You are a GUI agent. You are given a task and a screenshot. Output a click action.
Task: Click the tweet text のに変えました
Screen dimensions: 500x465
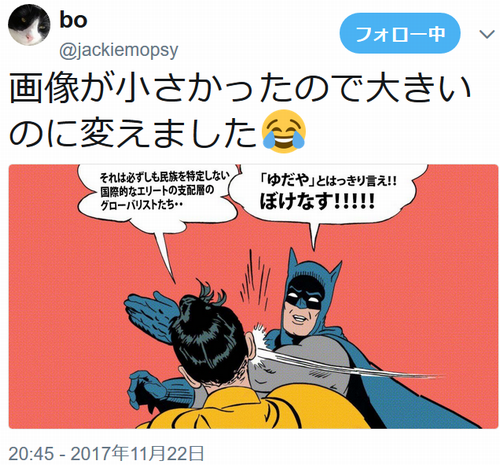tap(133, 132)
